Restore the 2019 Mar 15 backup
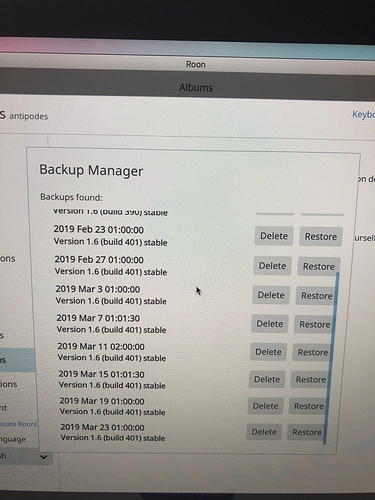Screen dimensions: 375x500 click(x=310, y=380)
